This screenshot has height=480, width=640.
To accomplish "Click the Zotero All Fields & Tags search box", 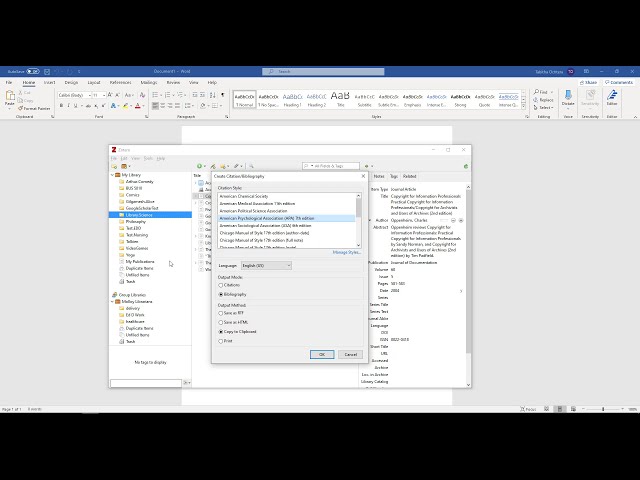I will 331,166.
